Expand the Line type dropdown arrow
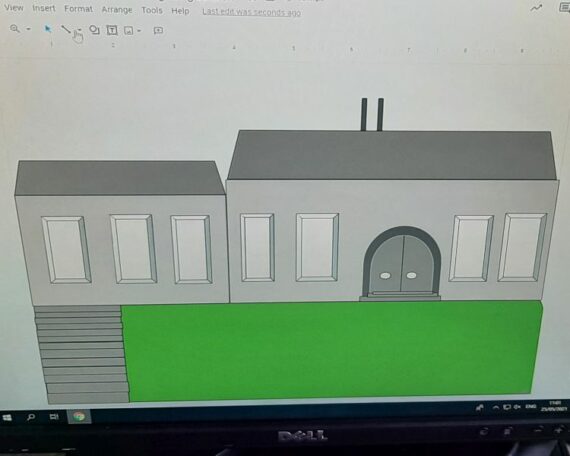 [x=79, y=29]
